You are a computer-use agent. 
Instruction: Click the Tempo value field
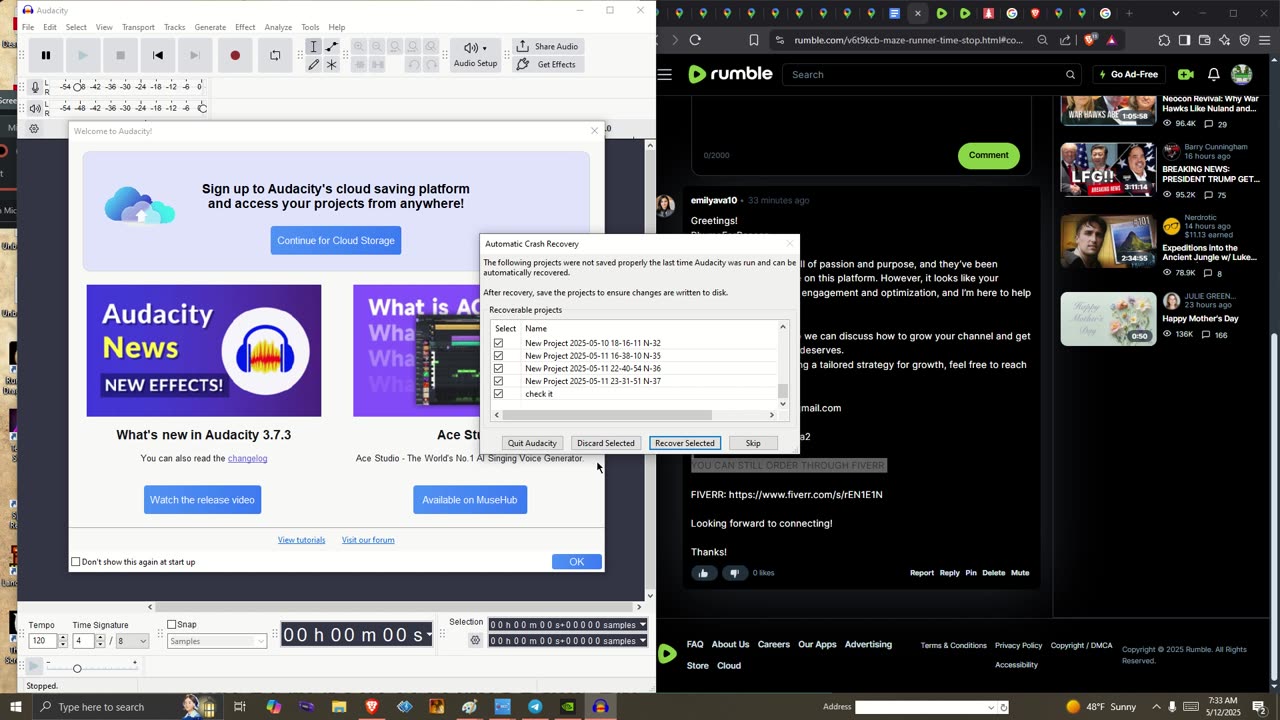[43, 641]
